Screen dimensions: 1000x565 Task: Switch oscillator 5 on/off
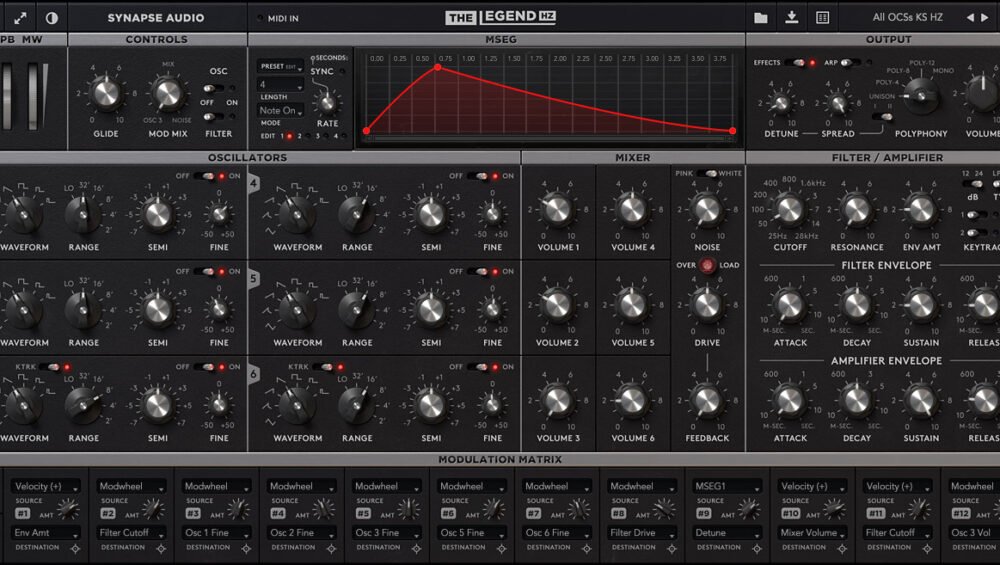pyautogui.click(x=478, y=272)
